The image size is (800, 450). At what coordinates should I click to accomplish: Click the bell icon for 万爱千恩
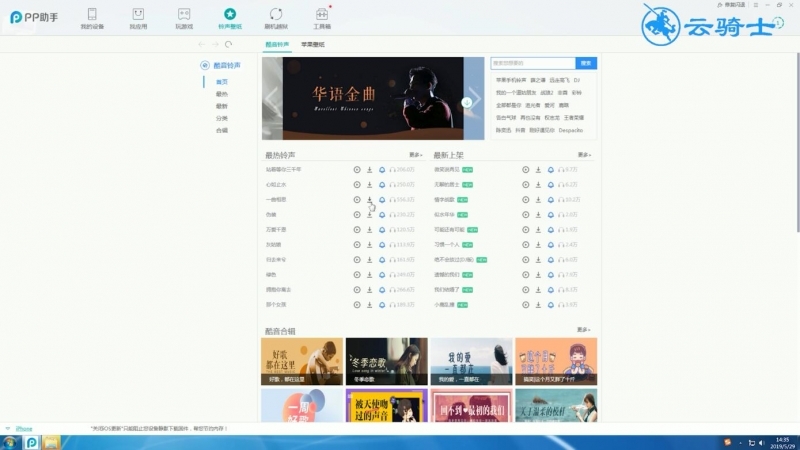pos(382,230)
